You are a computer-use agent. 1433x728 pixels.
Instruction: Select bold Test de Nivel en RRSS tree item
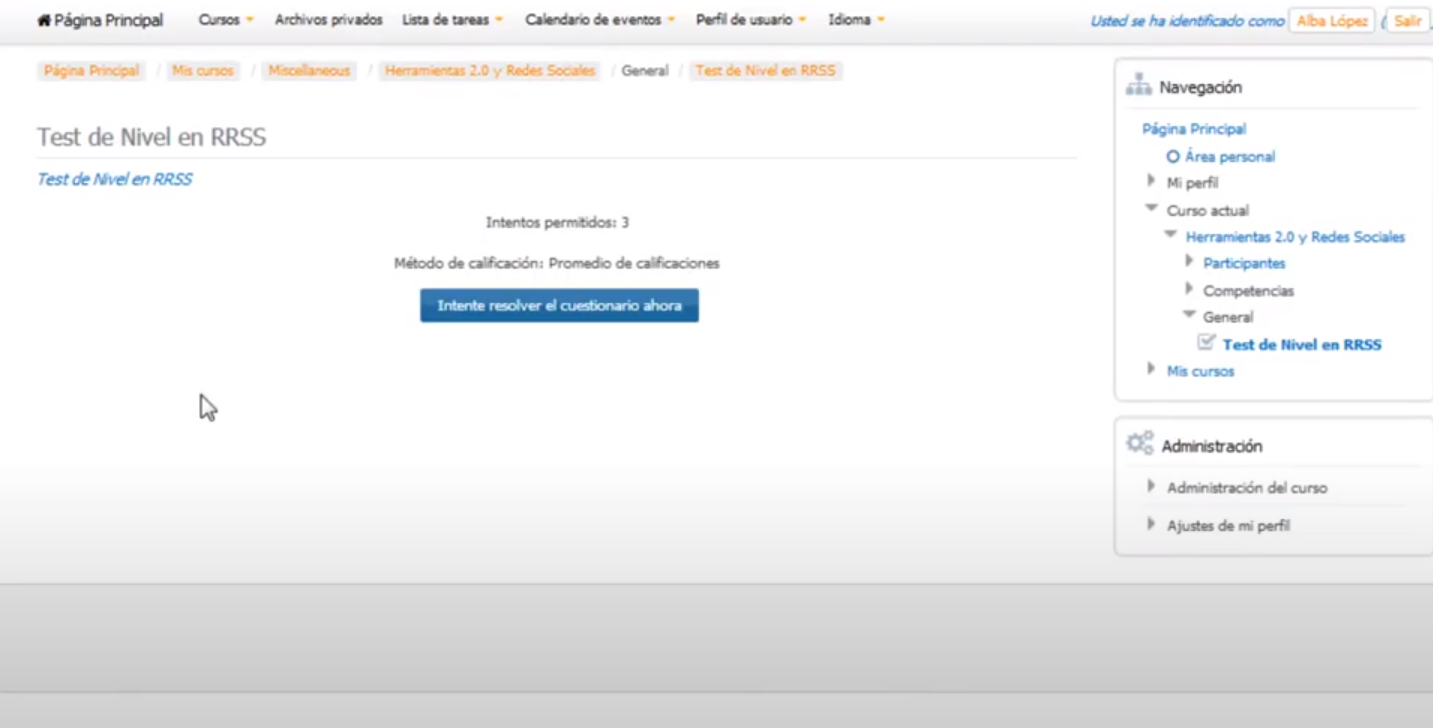point(1302,345)
